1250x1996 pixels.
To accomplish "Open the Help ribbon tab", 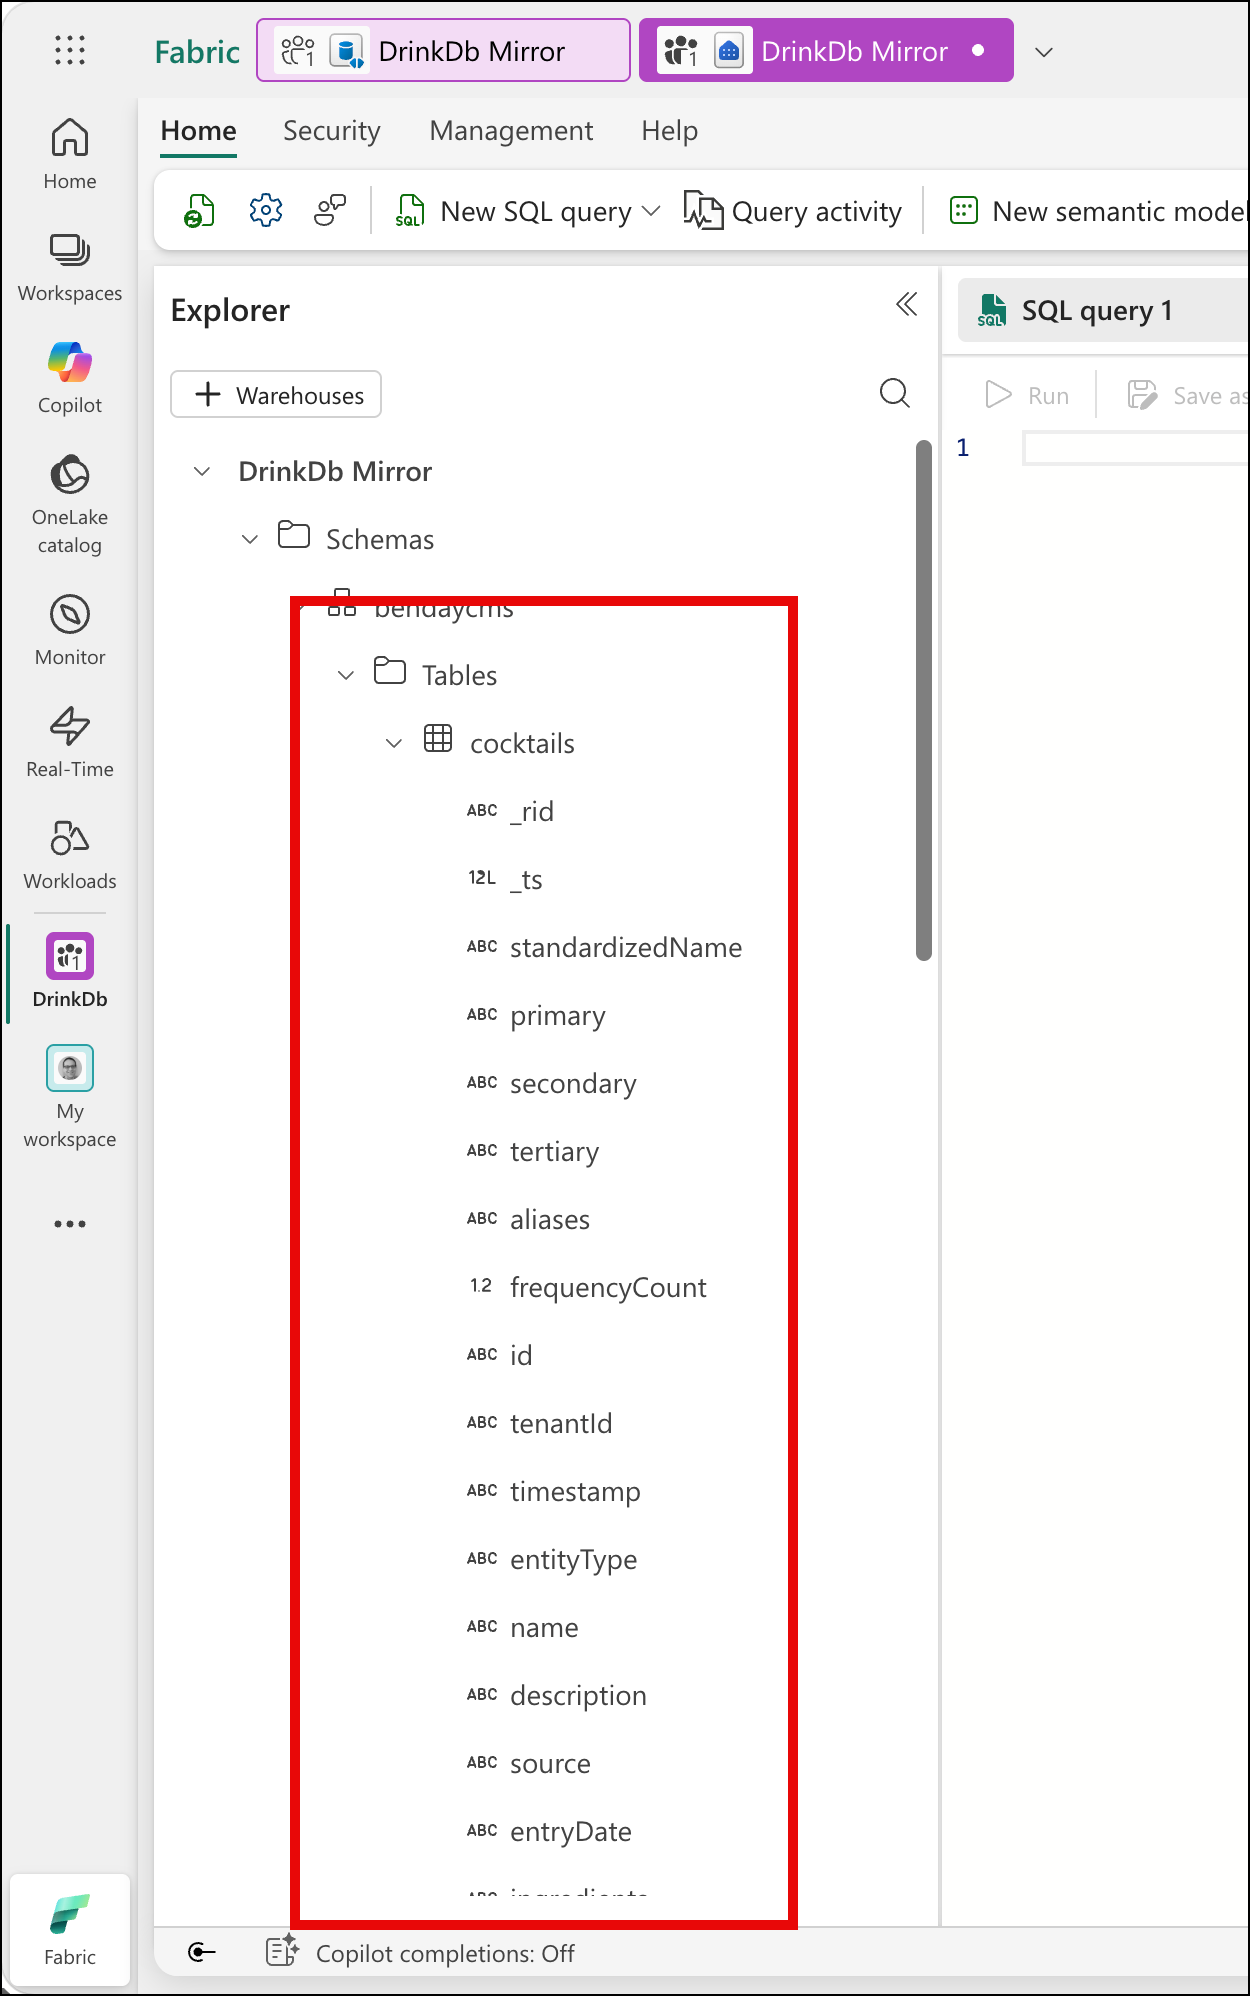I will (670, 131).
